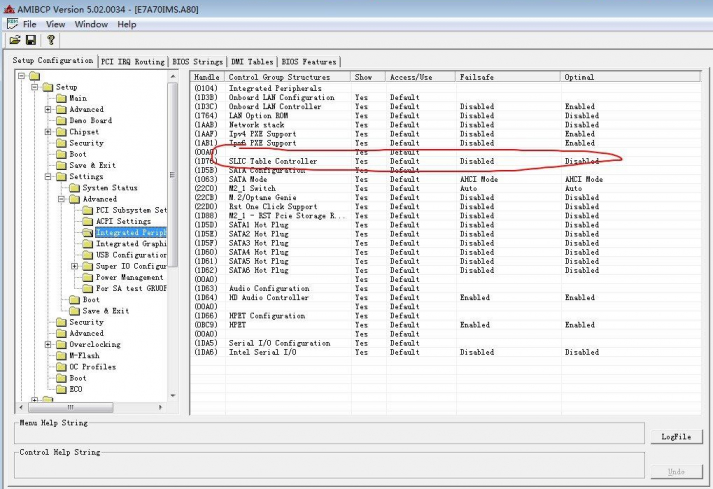Collapse the Advanced node under Settings
The image size is (713, 489).
click(x=61, y=199)
